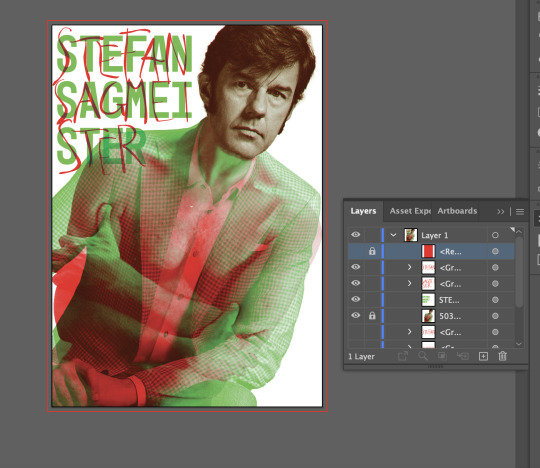Hide the <Gr...> group directly below <Re...>

pyautogui.click(x=356, y=267)
